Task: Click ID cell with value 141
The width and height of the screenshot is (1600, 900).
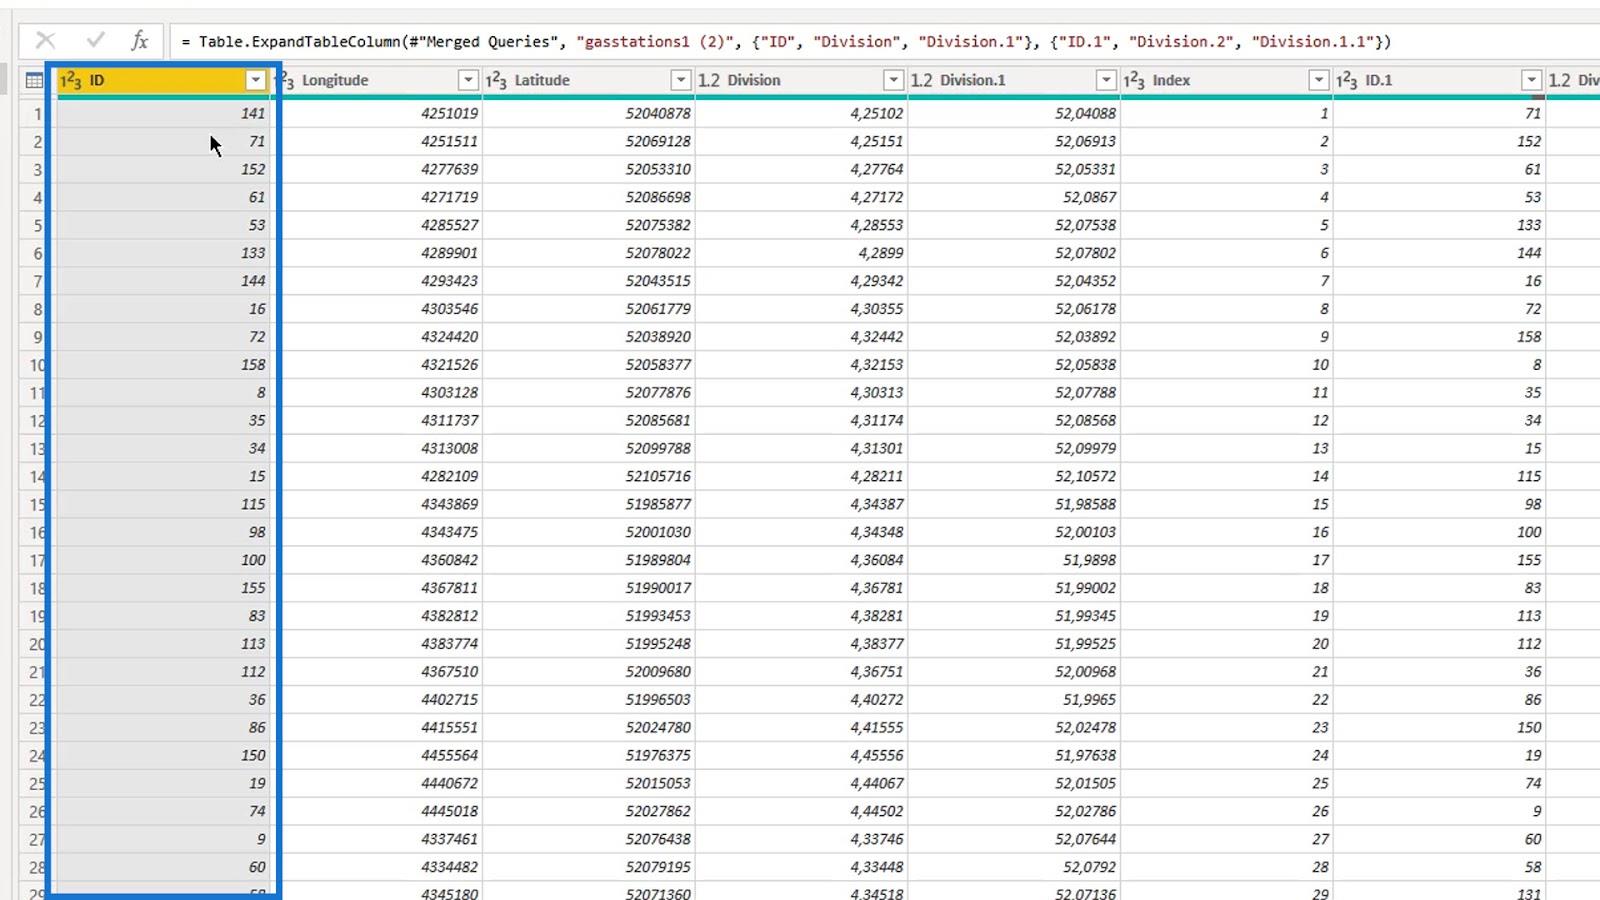Action: tap(164, 113)
